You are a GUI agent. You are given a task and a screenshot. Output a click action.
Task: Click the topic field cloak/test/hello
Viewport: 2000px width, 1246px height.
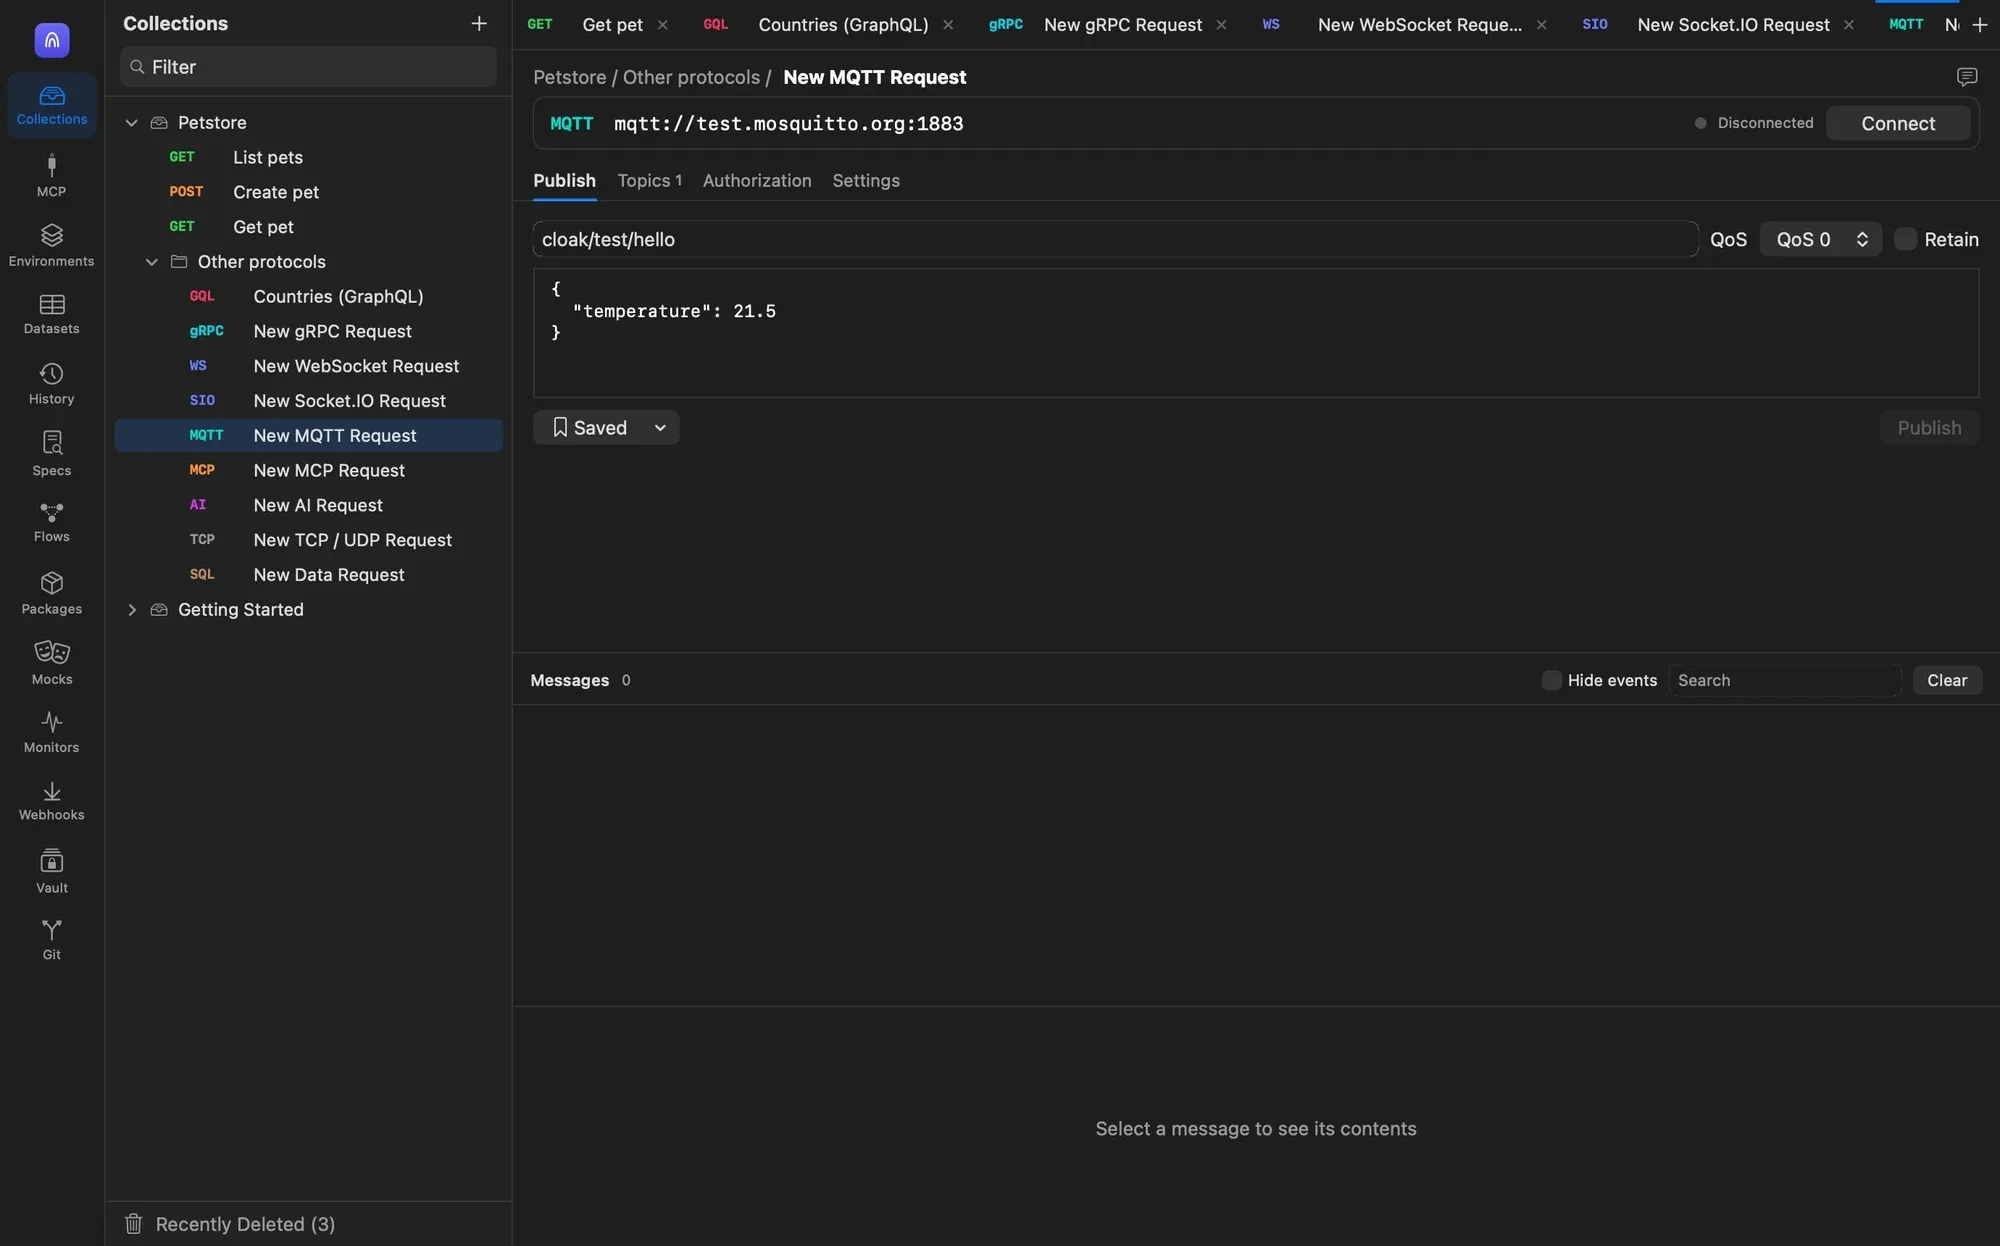click(x=1115, y=239)
